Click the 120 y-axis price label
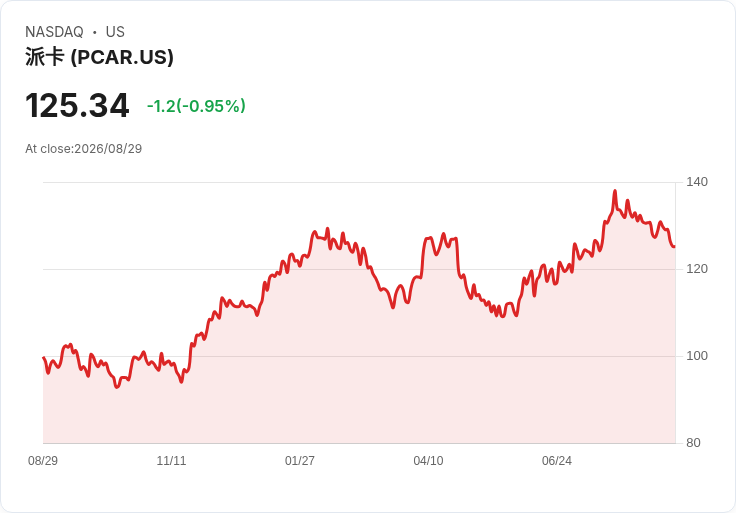 pos(697,269)
